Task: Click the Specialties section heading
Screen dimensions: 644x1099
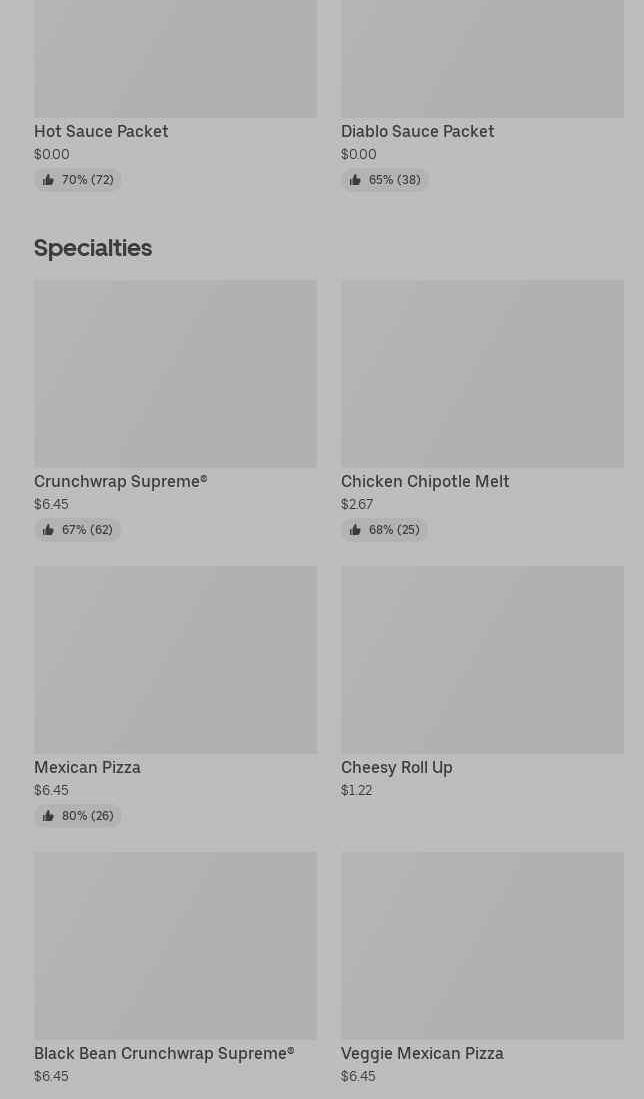Action: [x=93, y=247]
